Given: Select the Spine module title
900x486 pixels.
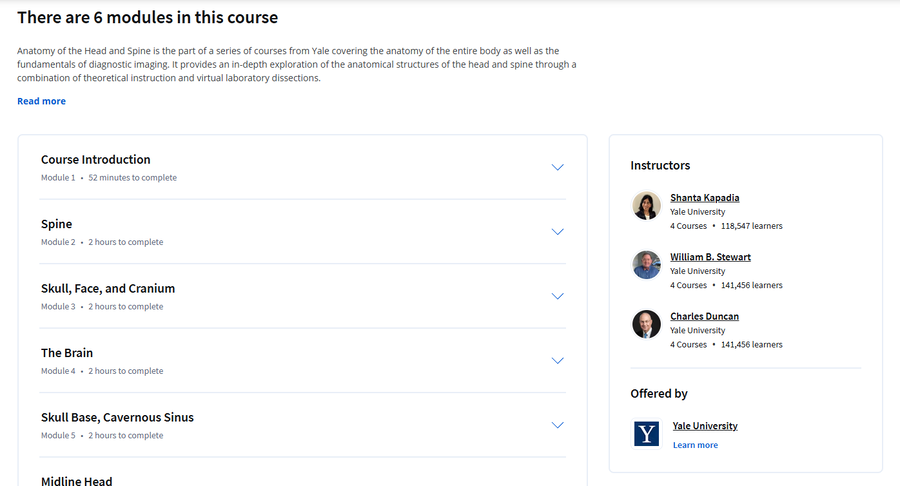Looking at the screenshot, I should click(56, 224).
